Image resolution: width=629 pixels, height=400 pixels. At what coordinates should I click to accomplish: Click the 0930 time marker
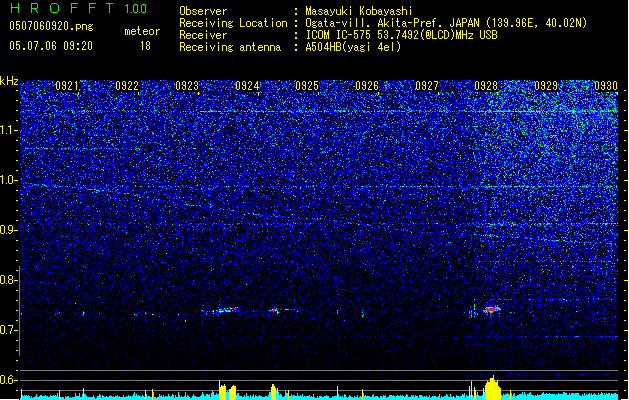coord(606,86)
